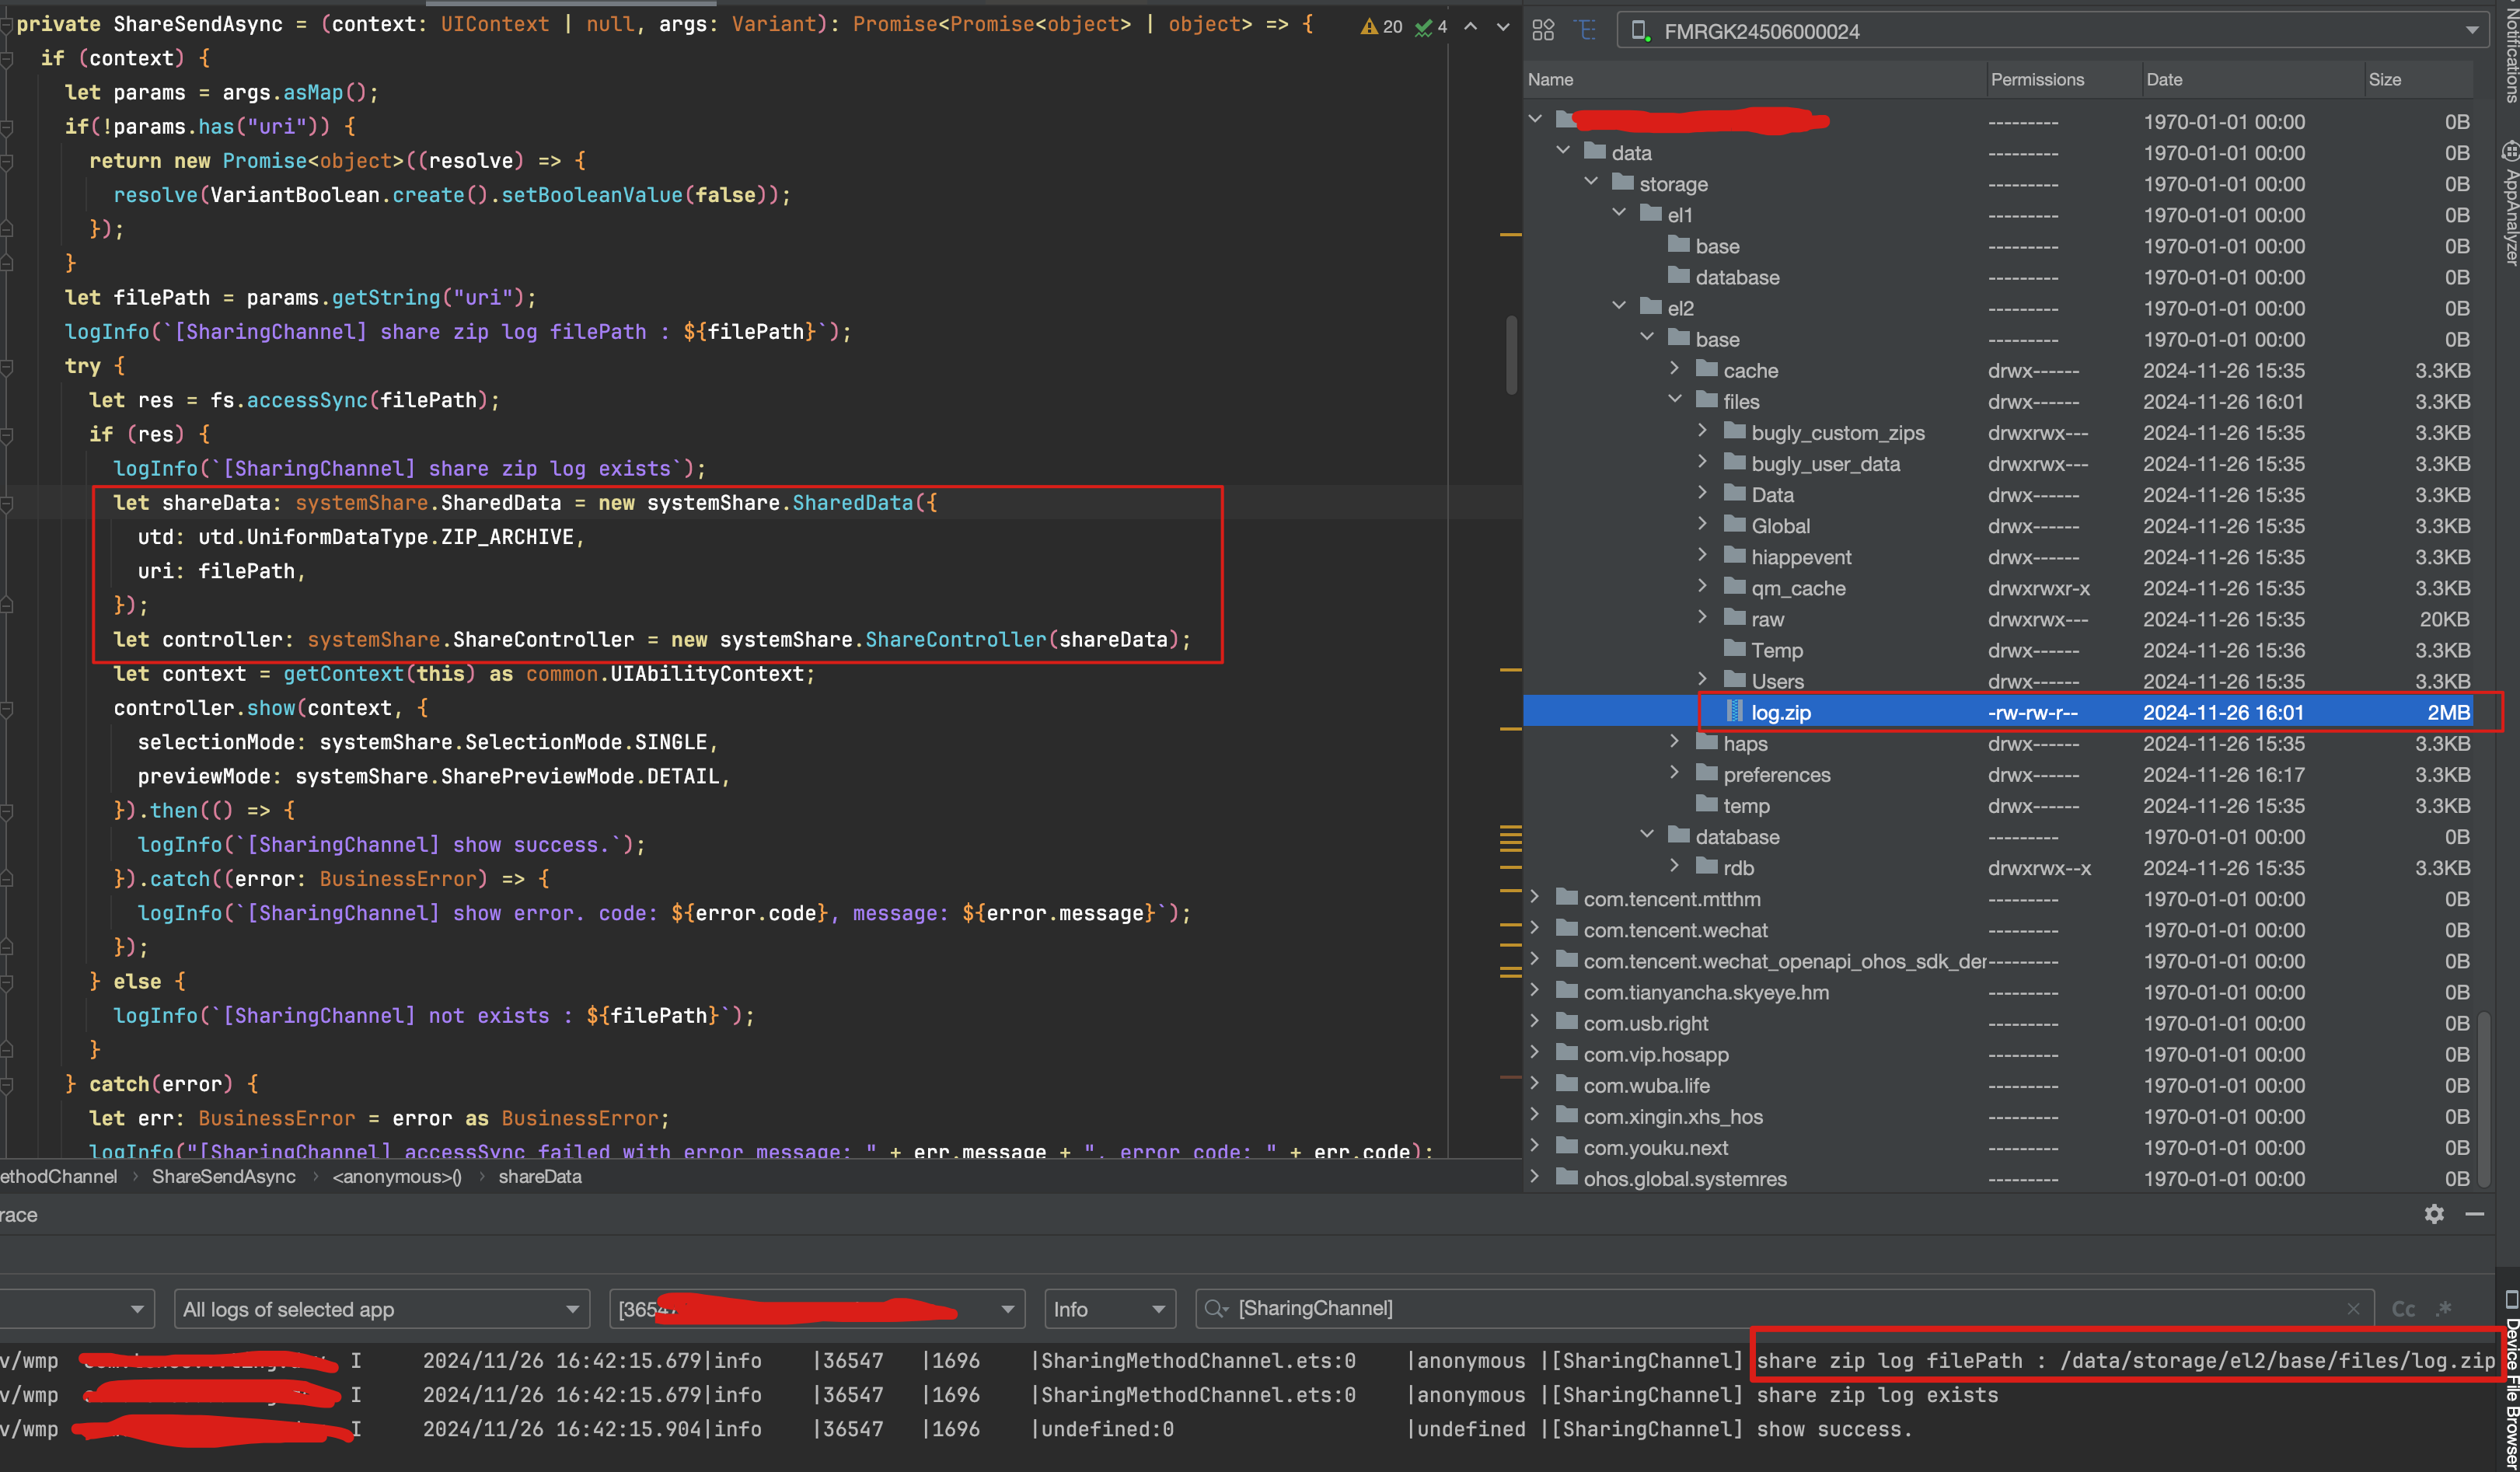The height and width of the screenshot is (1472, 2520).
Task: Click the ShareSendAsync breadcrumb
Action: point(223,1176)
